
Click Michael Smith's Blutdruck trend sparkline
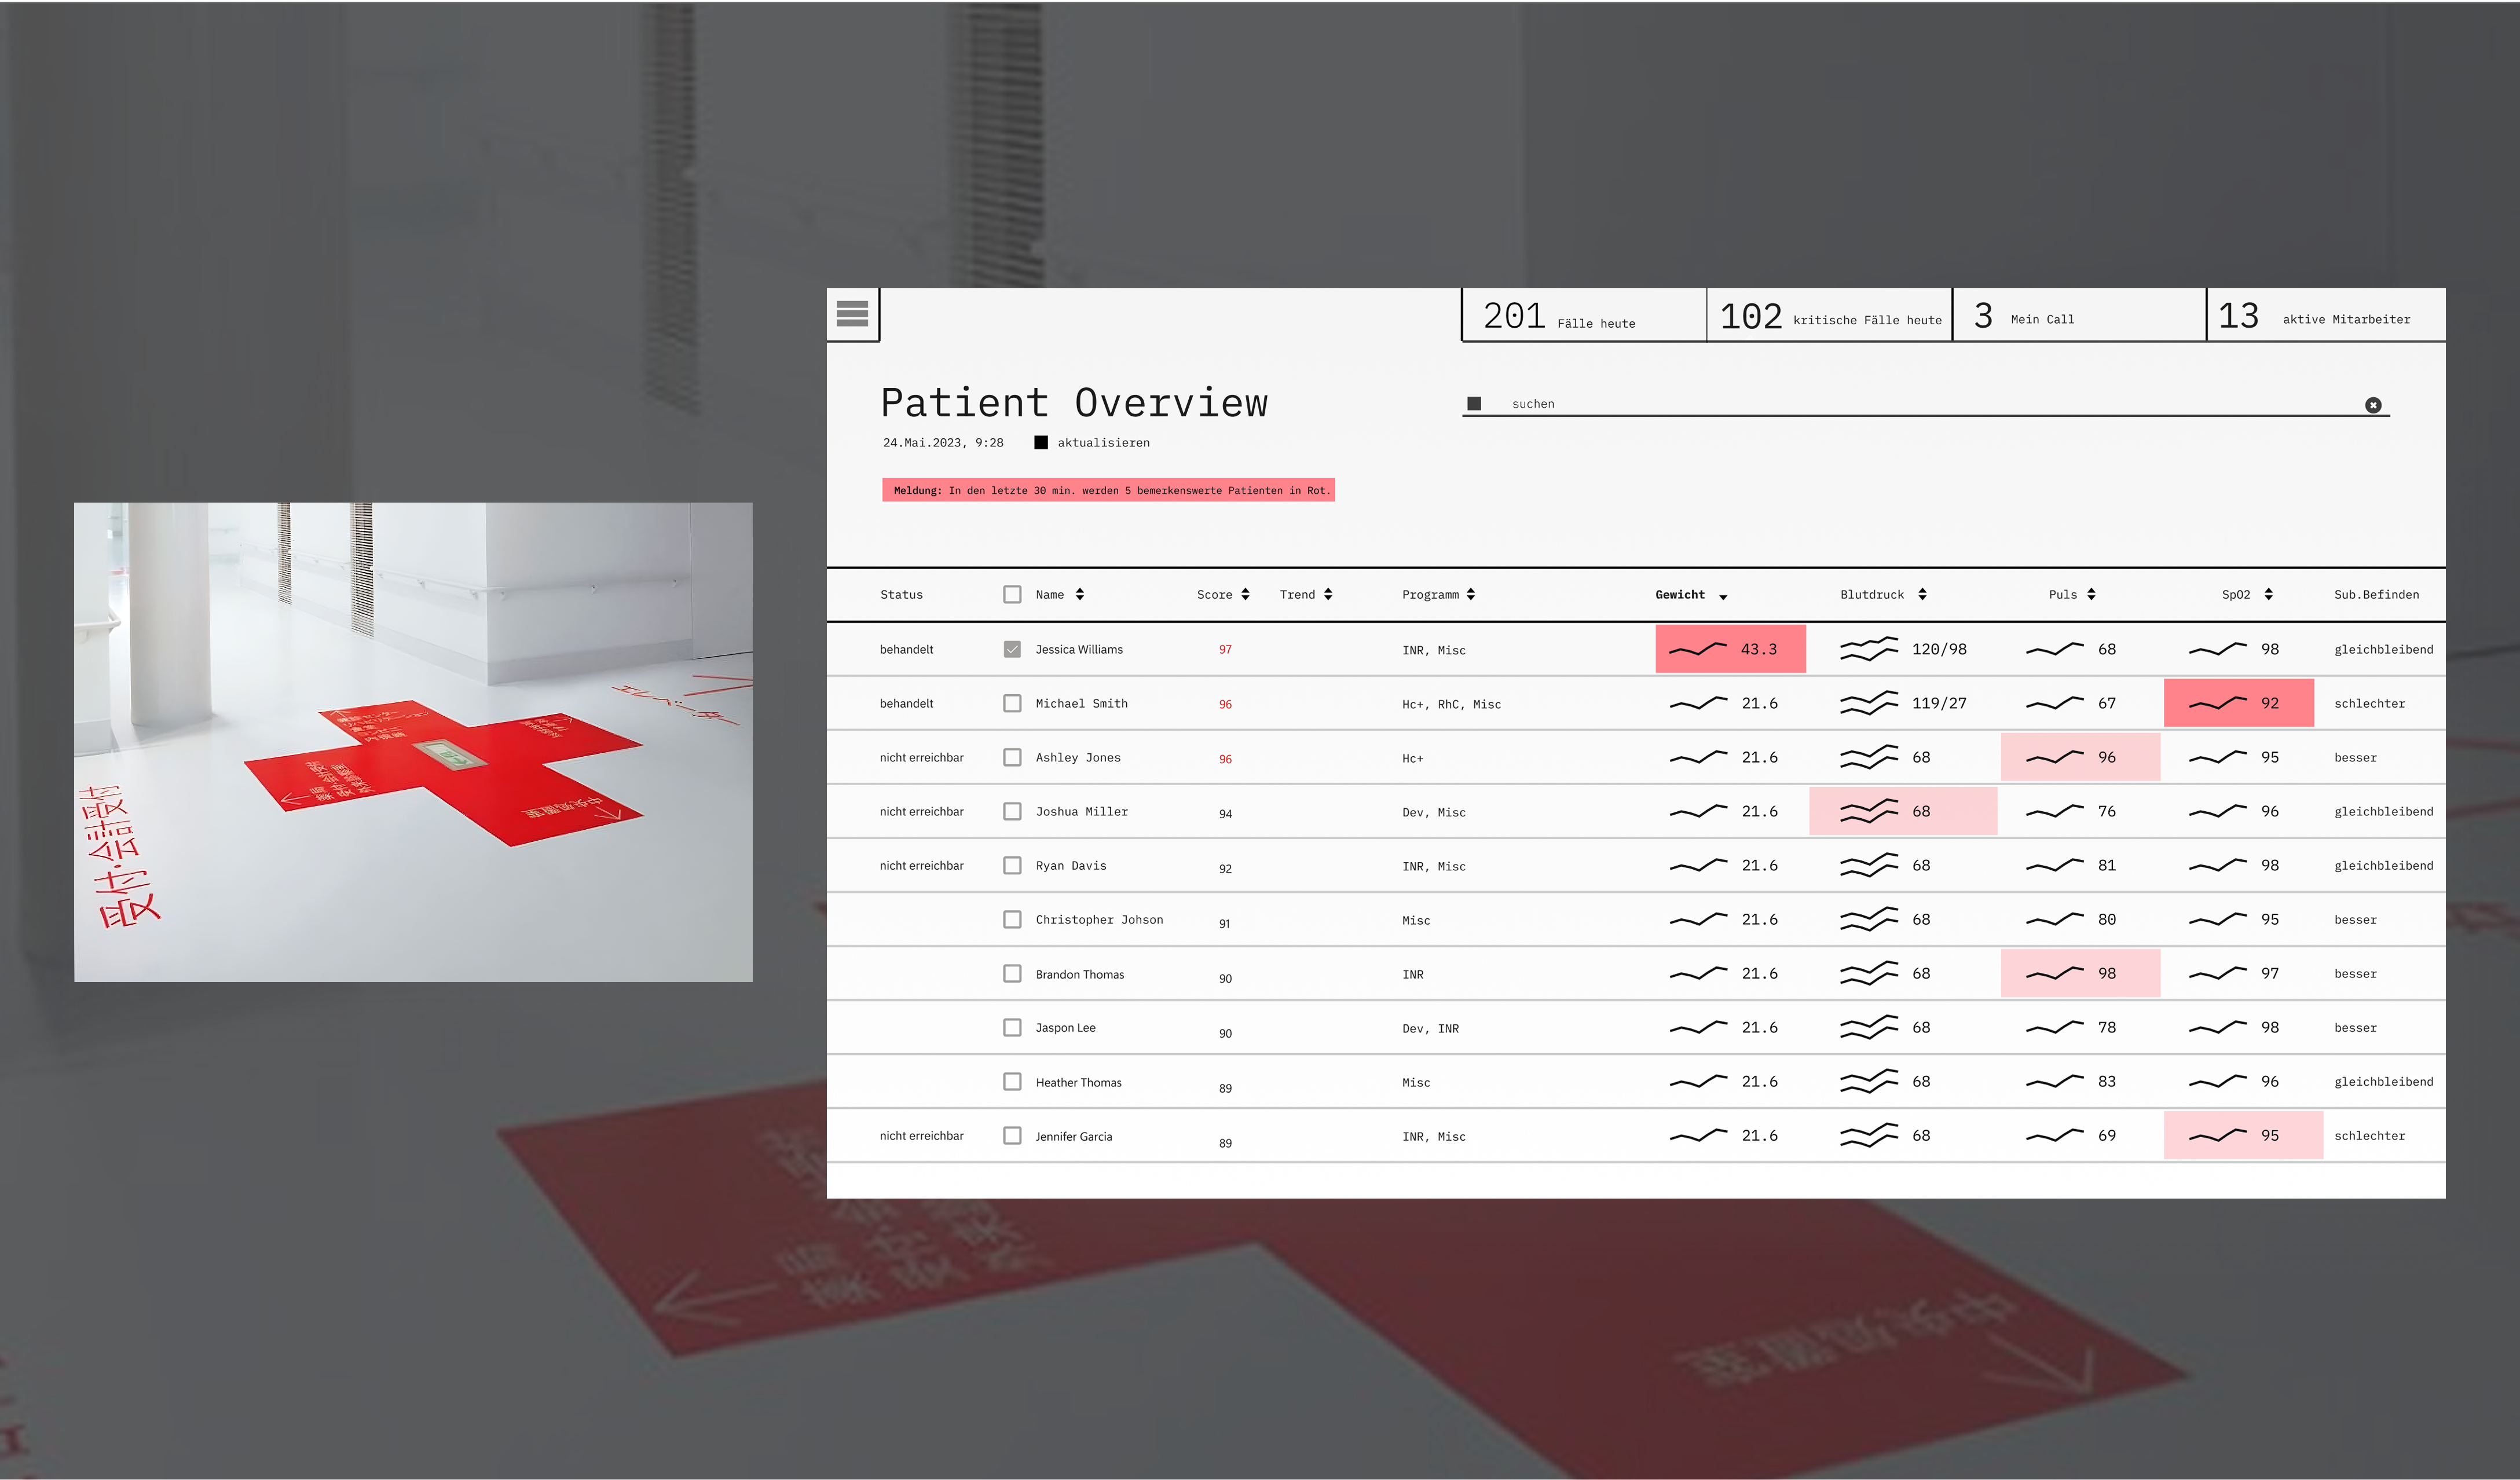1868,704
